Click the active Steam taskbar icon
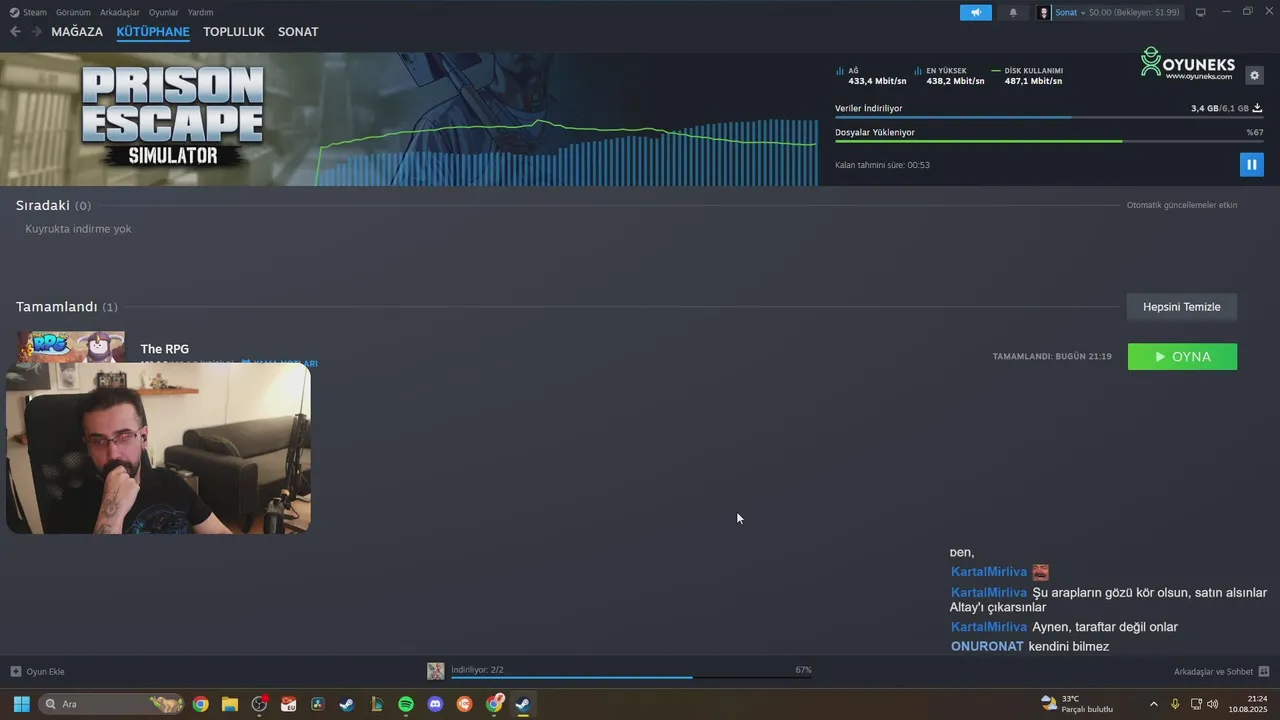Viewport: 1280px width, 720px height. [523, 704]
